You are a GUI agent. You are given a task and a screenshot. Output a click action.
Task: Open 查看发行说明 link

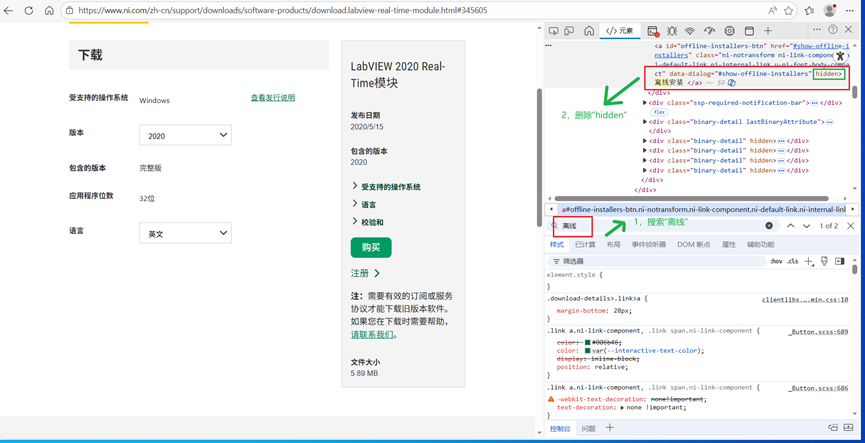(x=273, y=98)
